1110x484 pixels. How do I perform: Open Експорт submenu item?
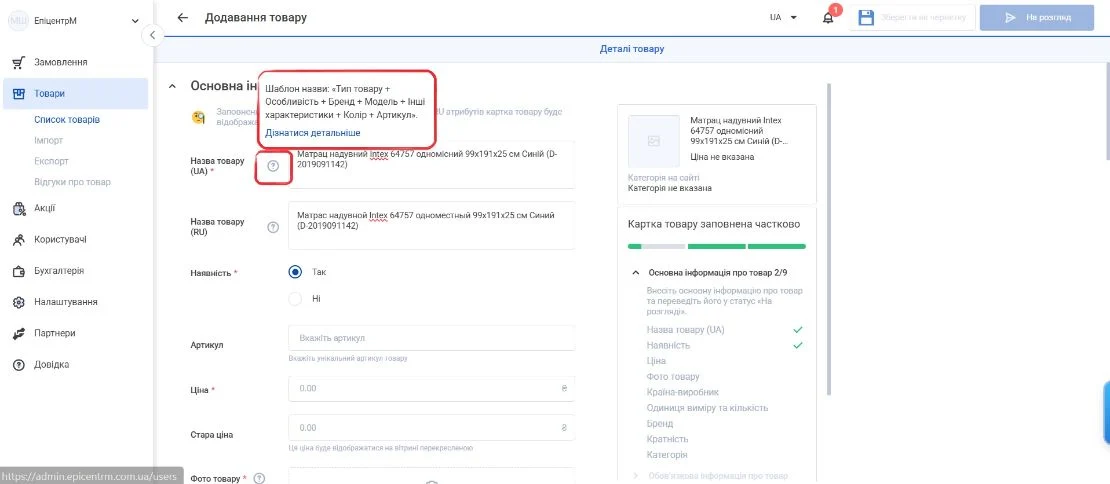[52, 161]
